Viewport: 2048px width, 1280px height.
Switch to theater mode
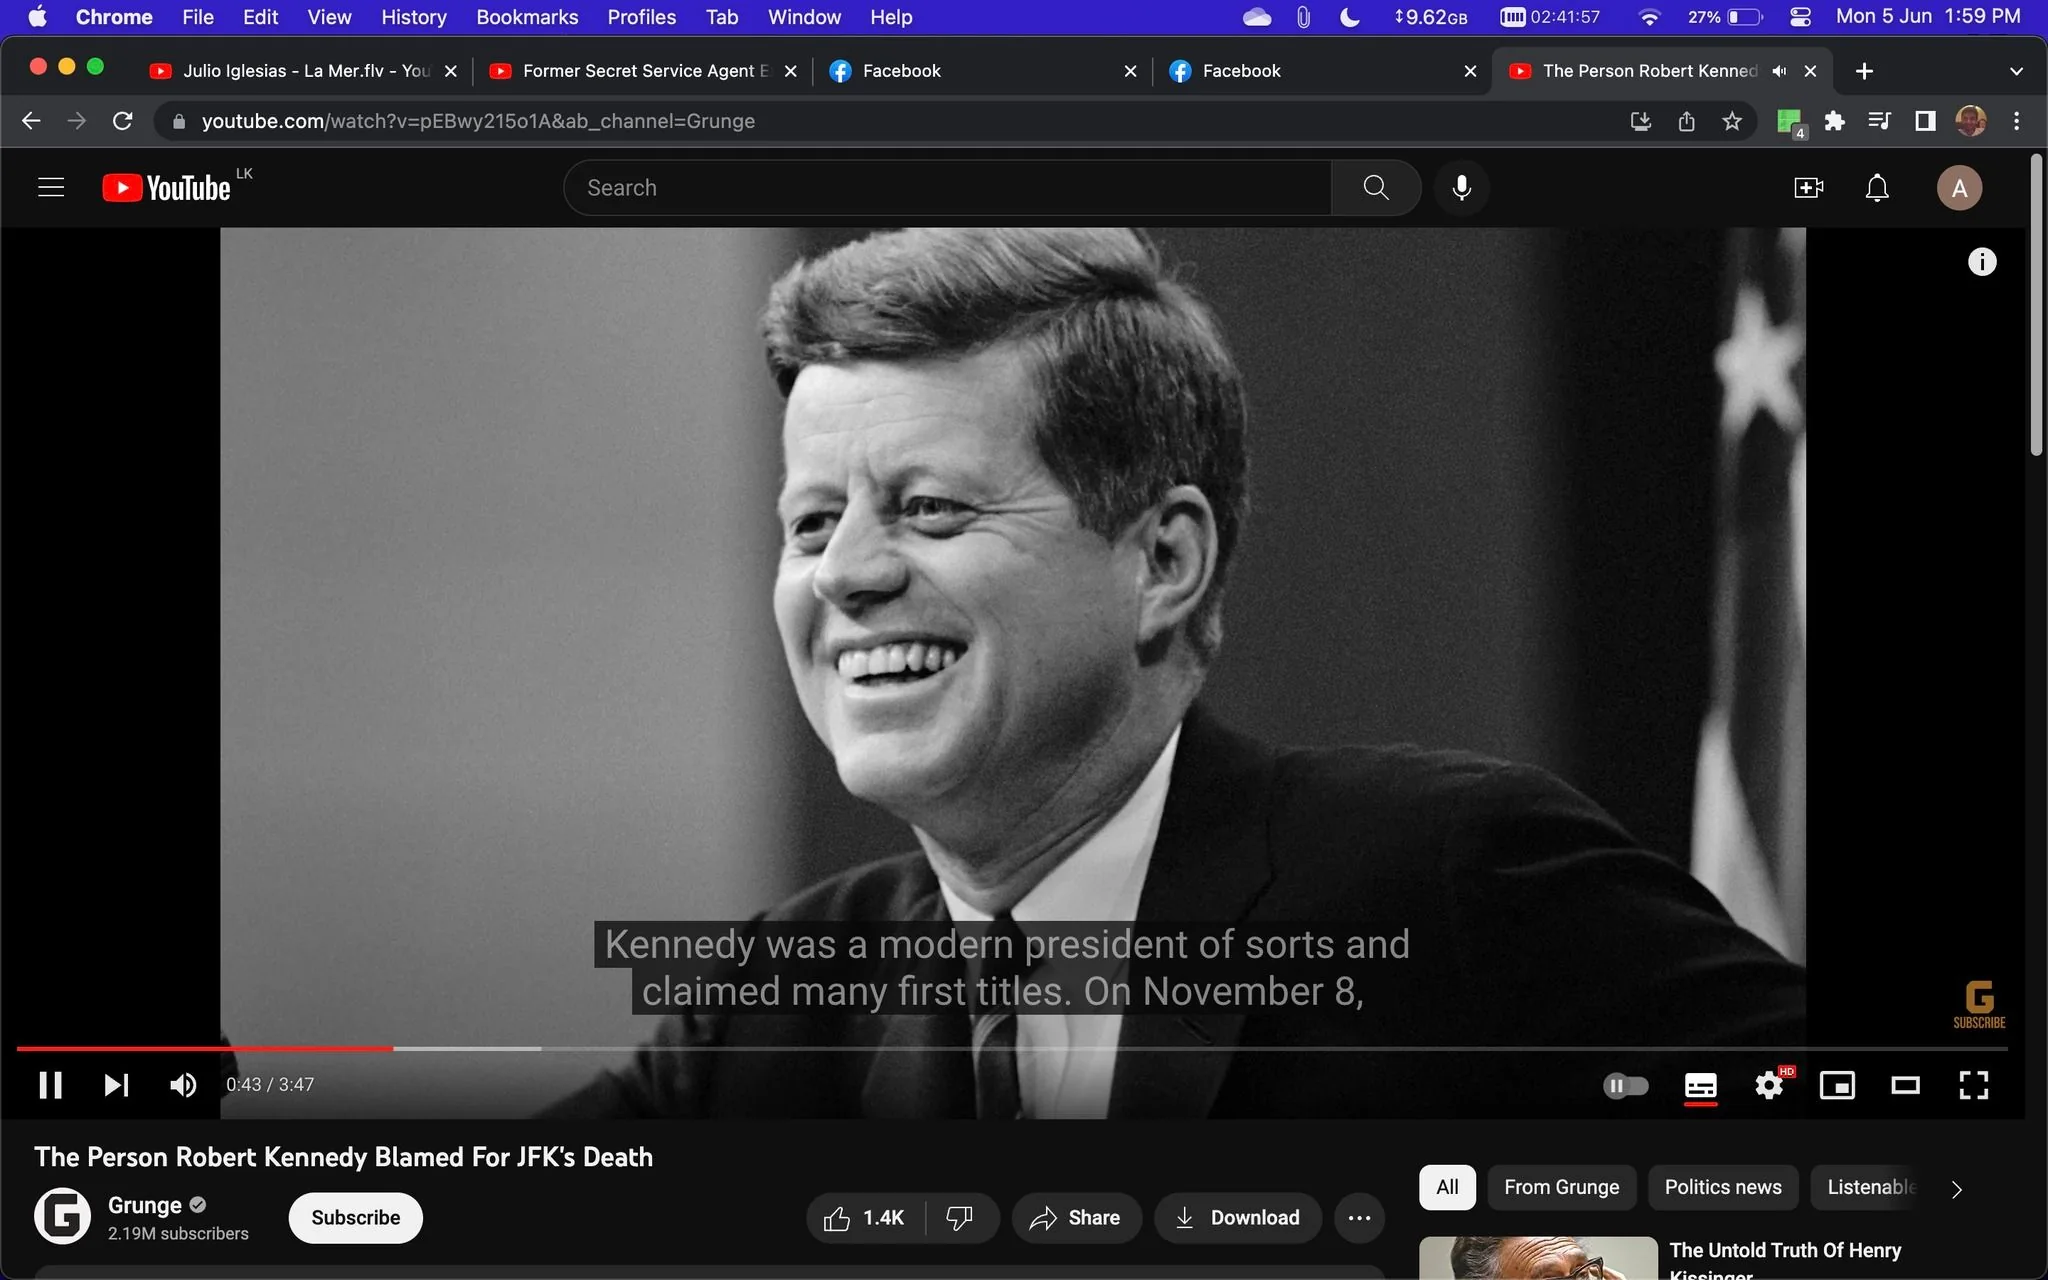[x=1905, y=1085]
